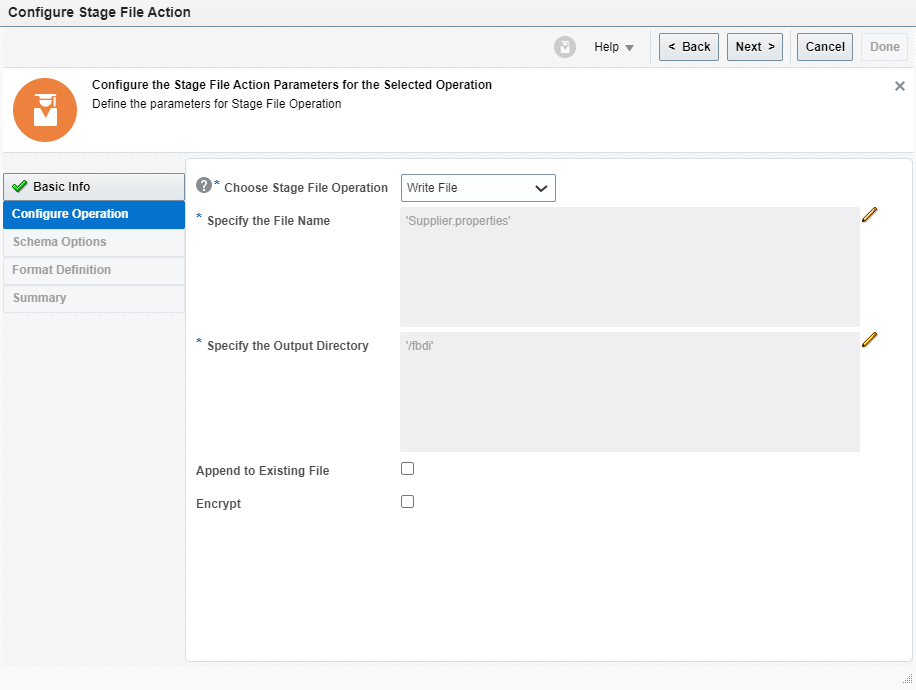Click the Supplier.properties file name field
916x690 pixels.
(x=629, y=265)
